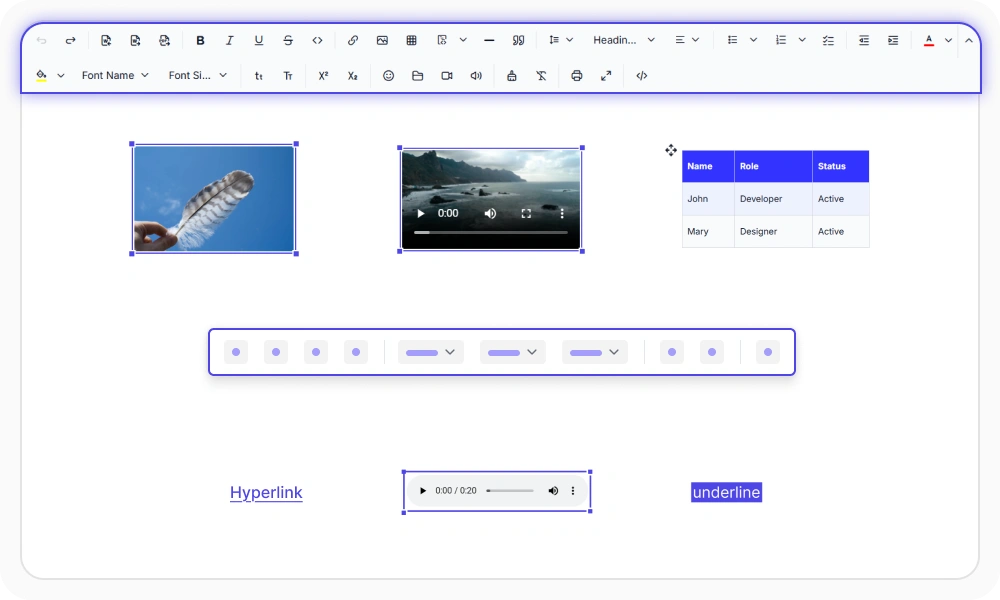The image size is (1000, 600).
Task: Click the Developer cell in John's row
Action: coord(773,199)
